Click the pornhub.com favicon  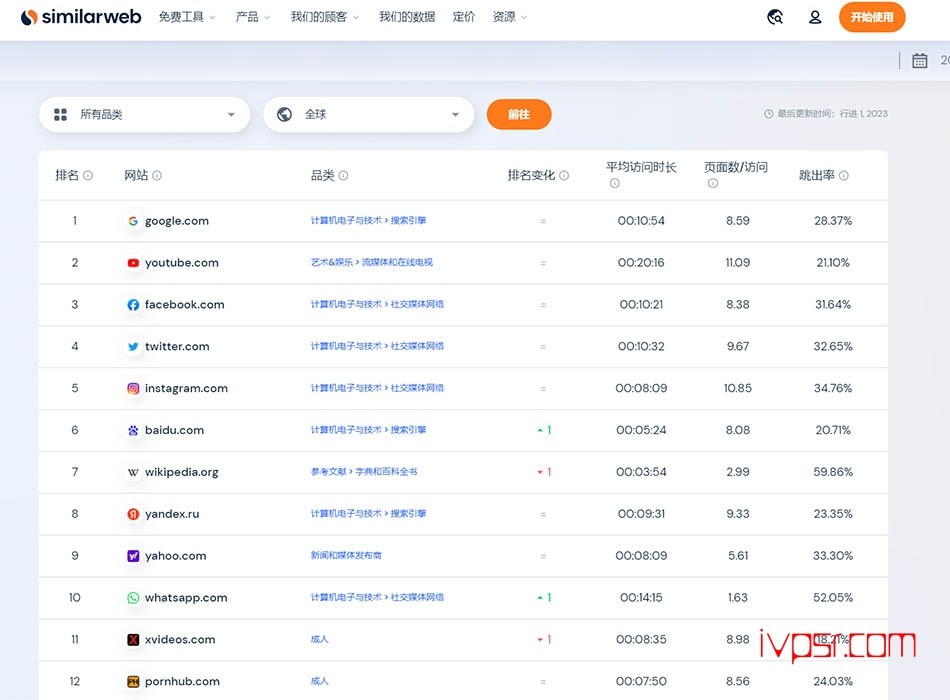coord(133,681)
